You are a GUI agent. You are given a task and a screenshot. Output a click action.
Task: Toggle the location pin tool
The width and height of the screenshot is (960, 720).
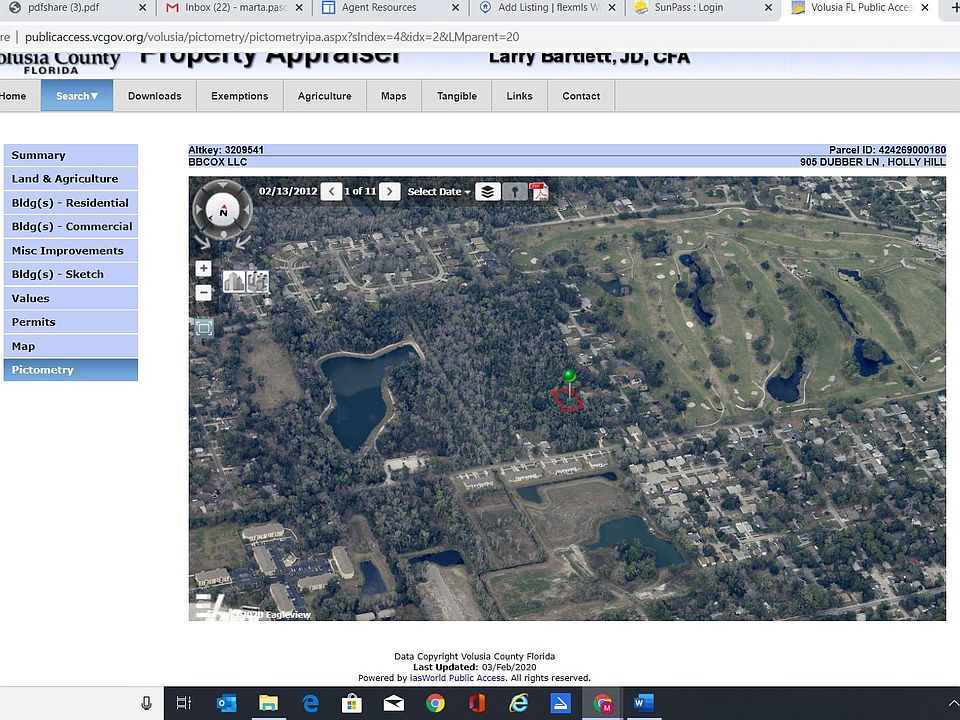pos(515,192)
